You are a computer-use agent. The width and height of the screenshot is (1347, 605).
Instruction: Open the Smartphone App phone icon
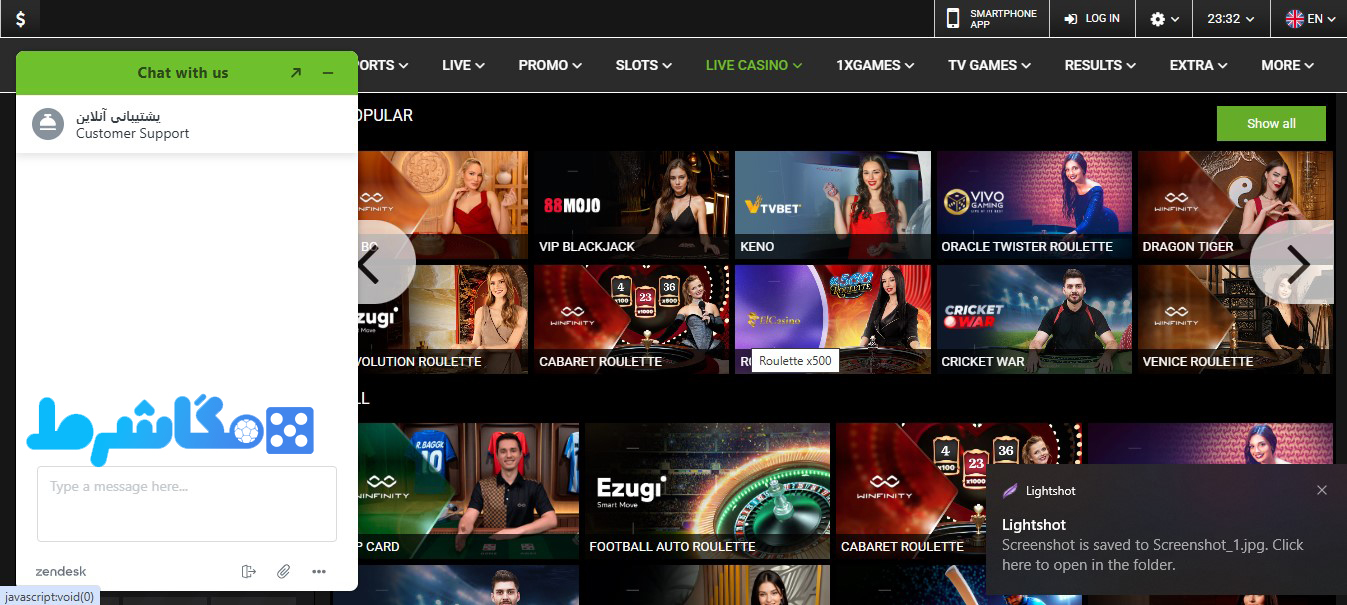click(x=953, y=18)
